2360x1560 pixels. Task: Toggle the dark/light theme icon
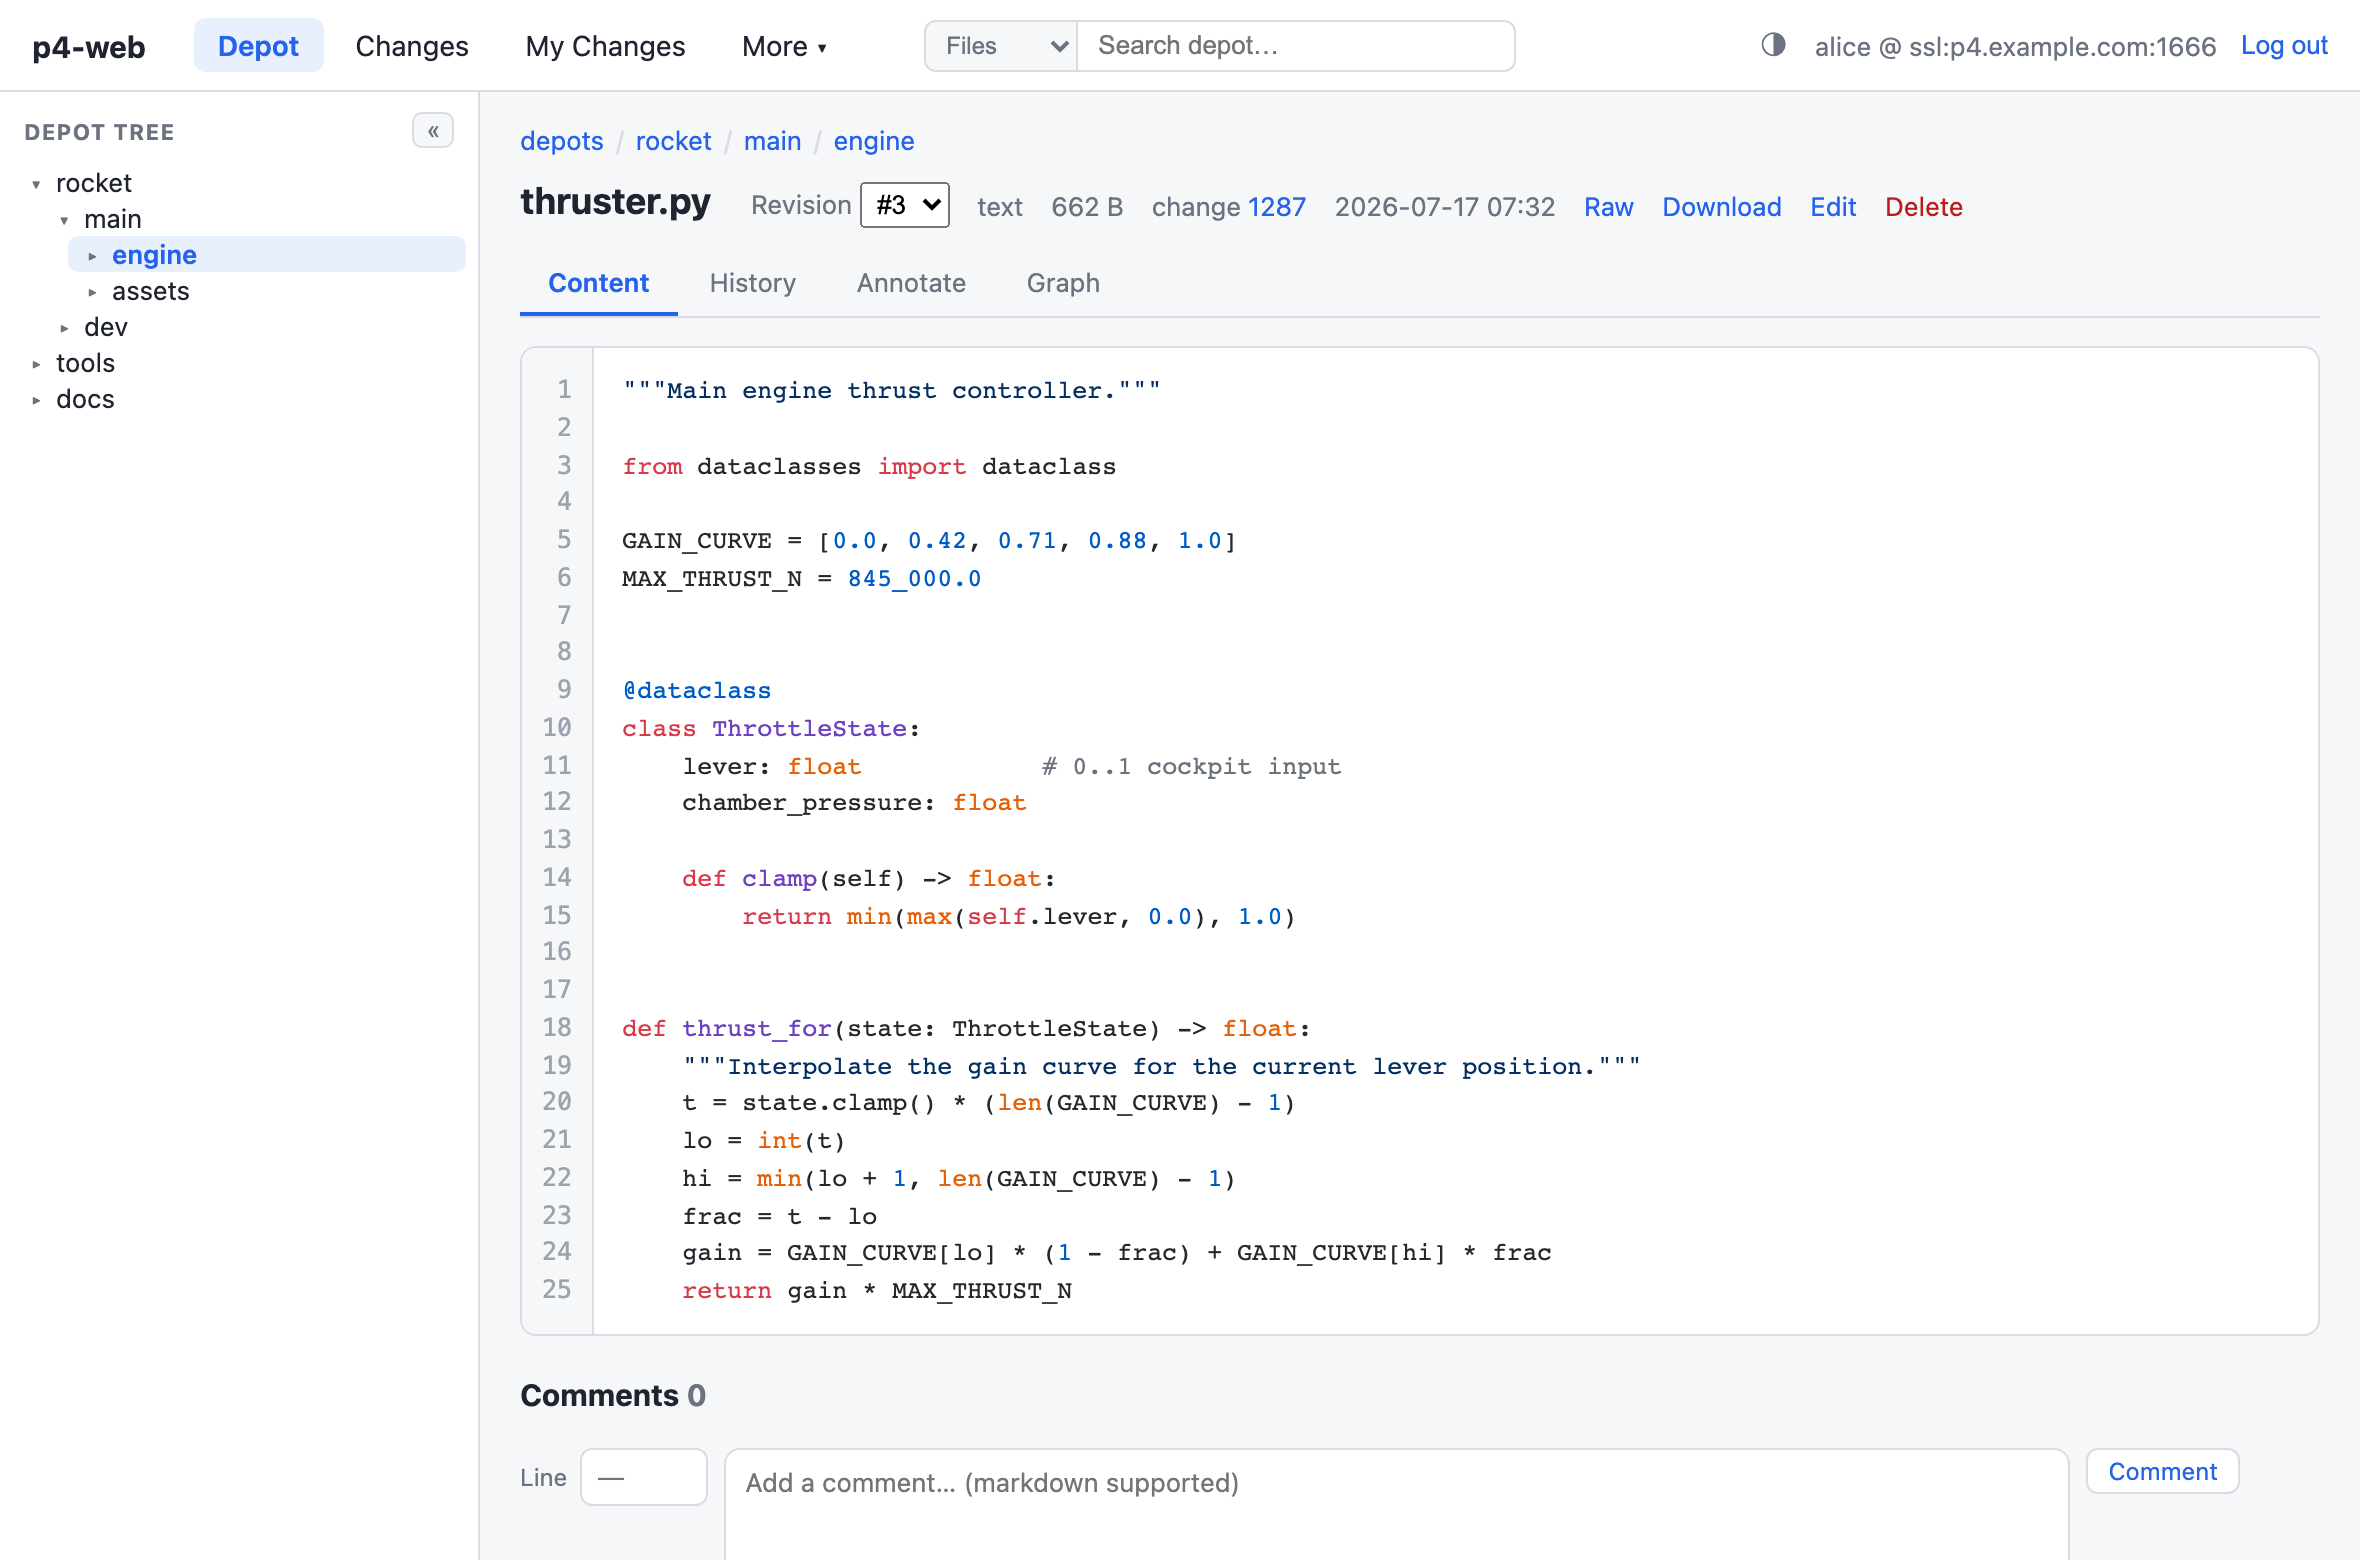[x=1773, y=45]
